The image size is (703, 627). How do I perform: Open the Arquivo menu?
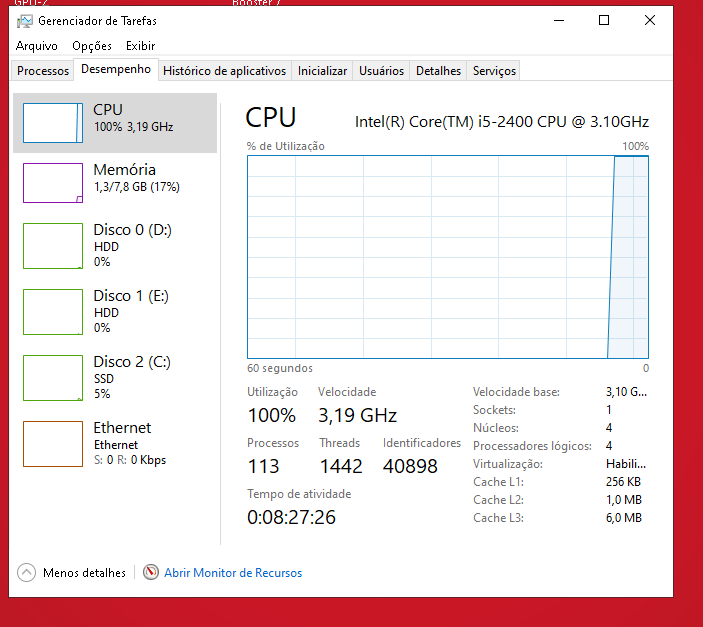tap(37, 46)
